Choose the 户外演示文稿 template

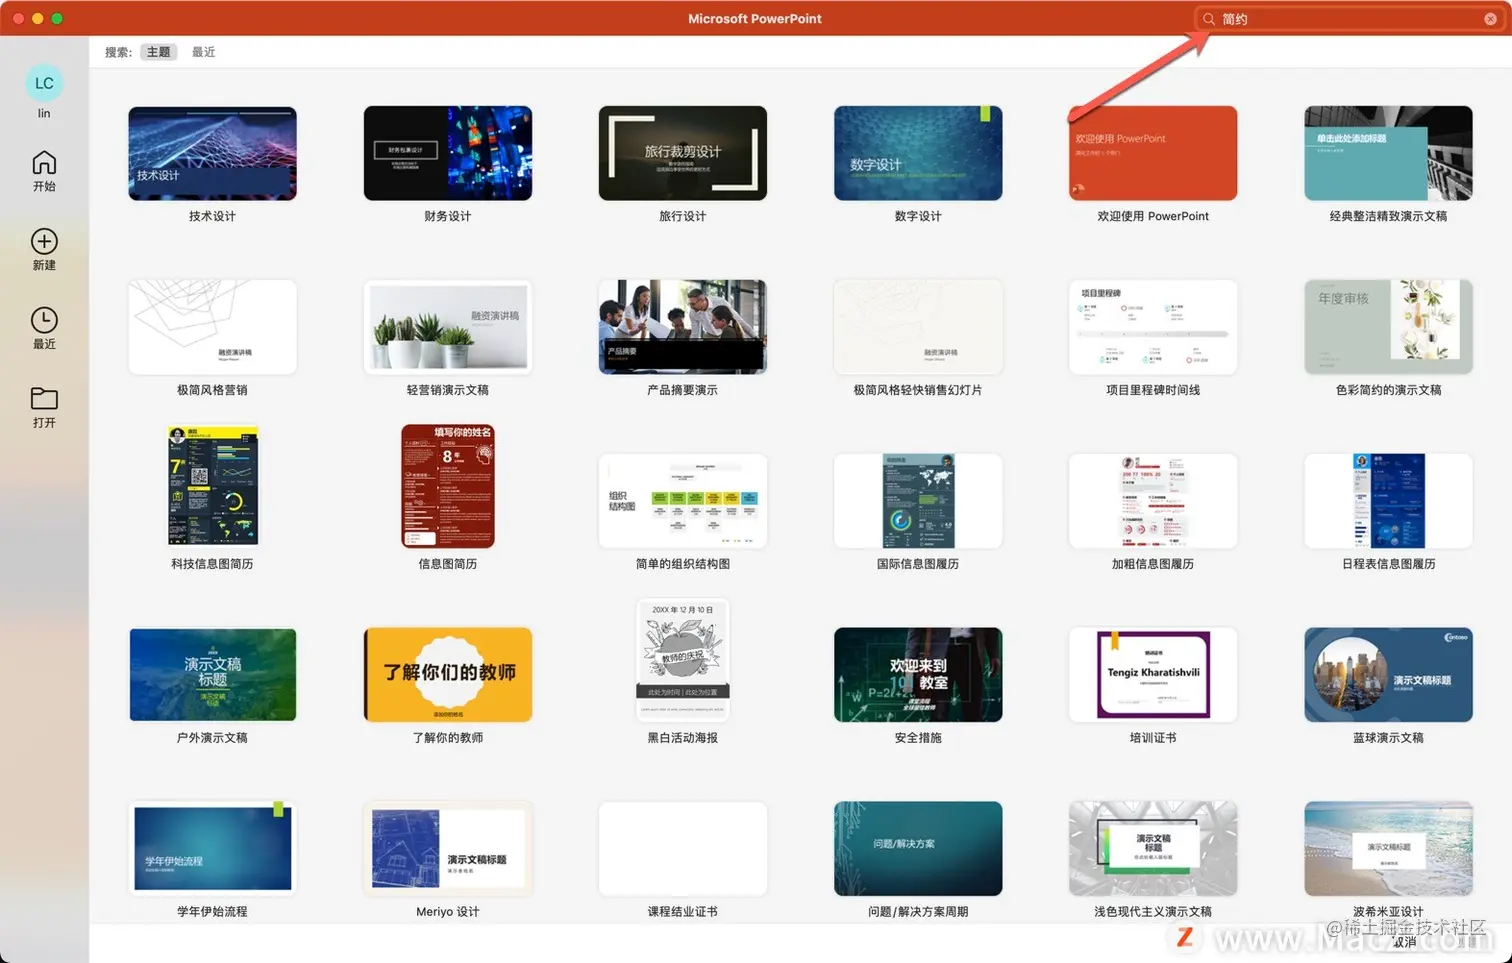(x=212, y=675)
